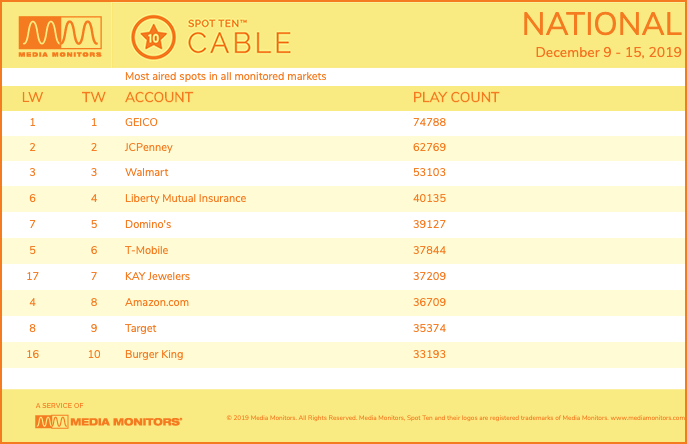This screenshot has width=687, height=444.
Task: Select the Amazon.com account
Action: tap(157, 302)
